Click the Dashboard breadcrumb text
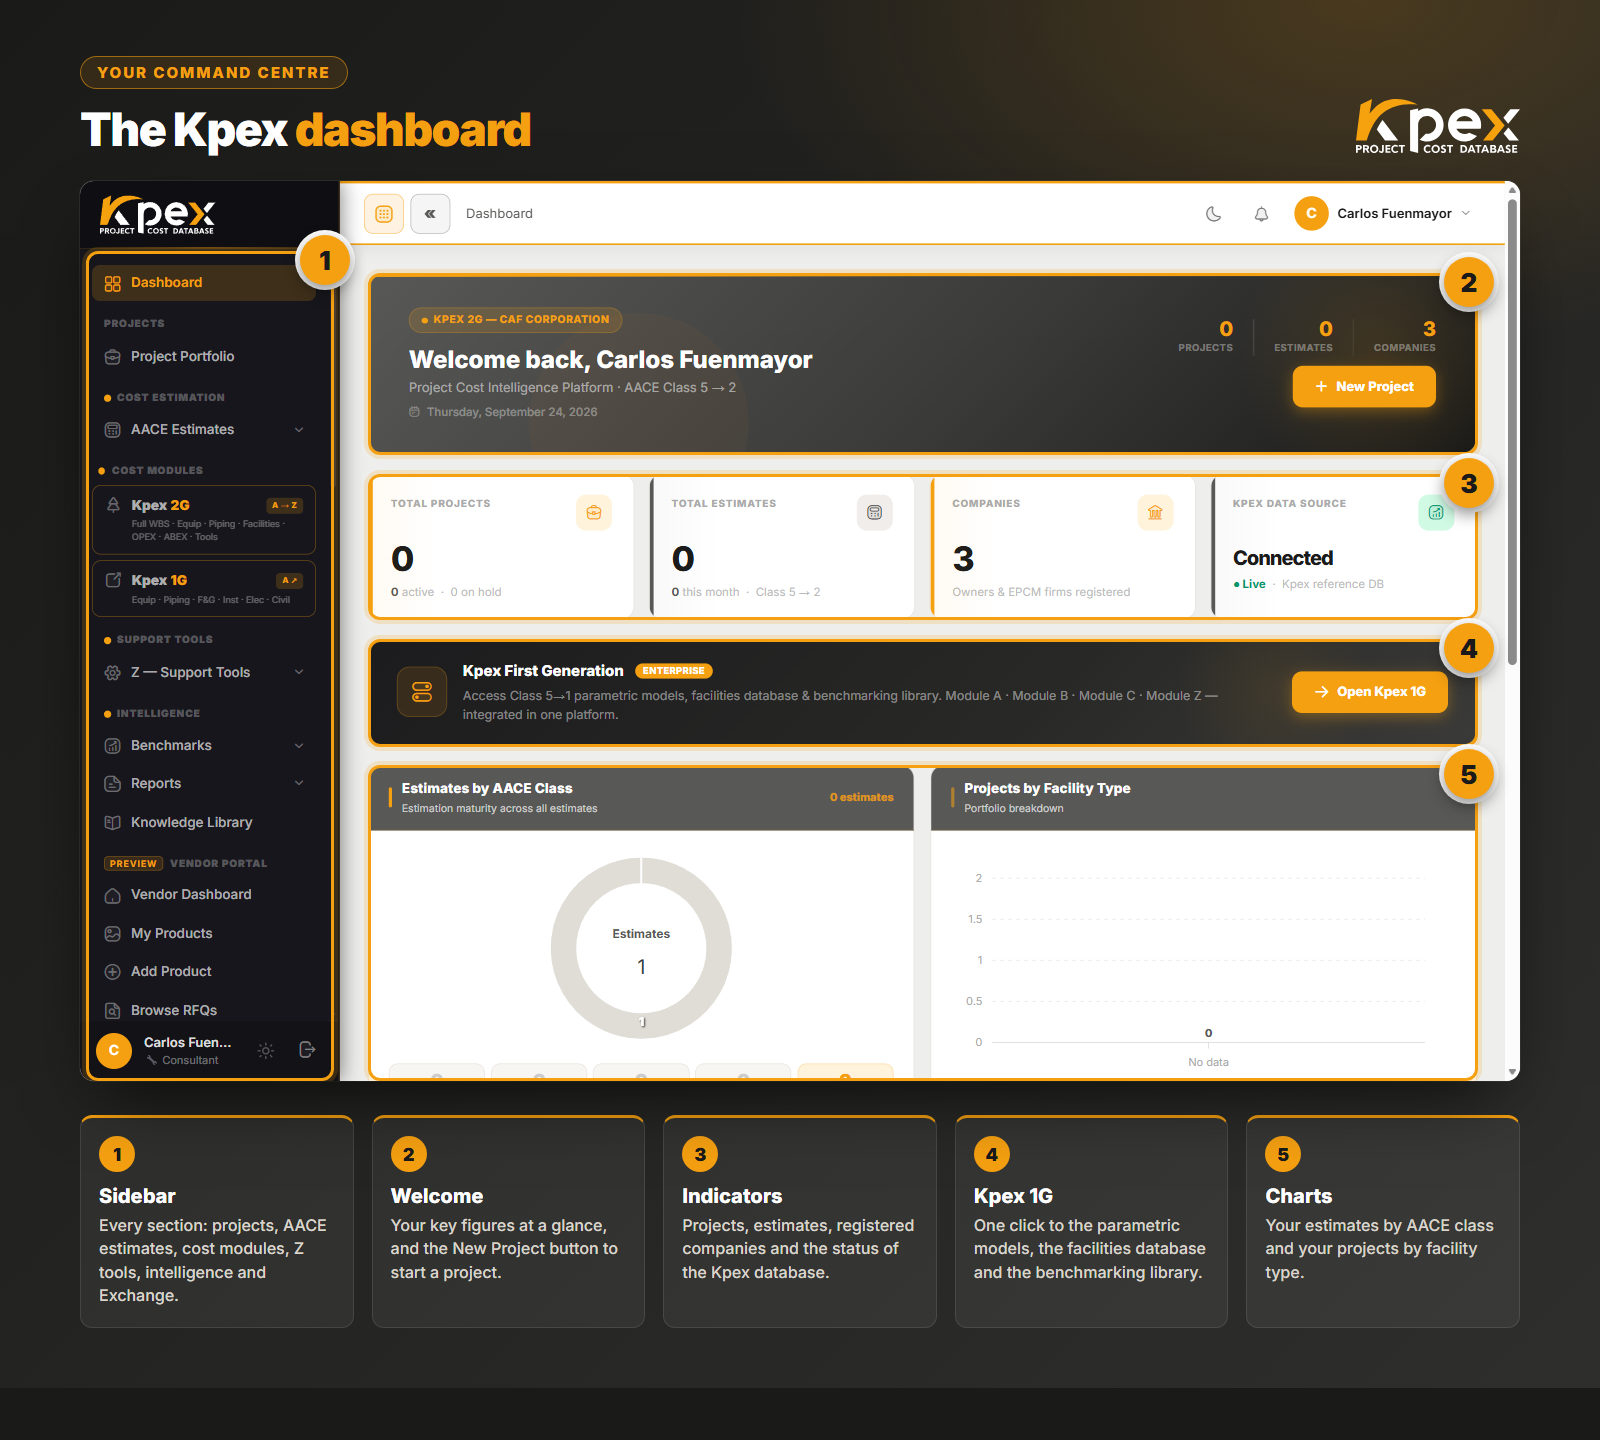 click(x=499, y=214)
